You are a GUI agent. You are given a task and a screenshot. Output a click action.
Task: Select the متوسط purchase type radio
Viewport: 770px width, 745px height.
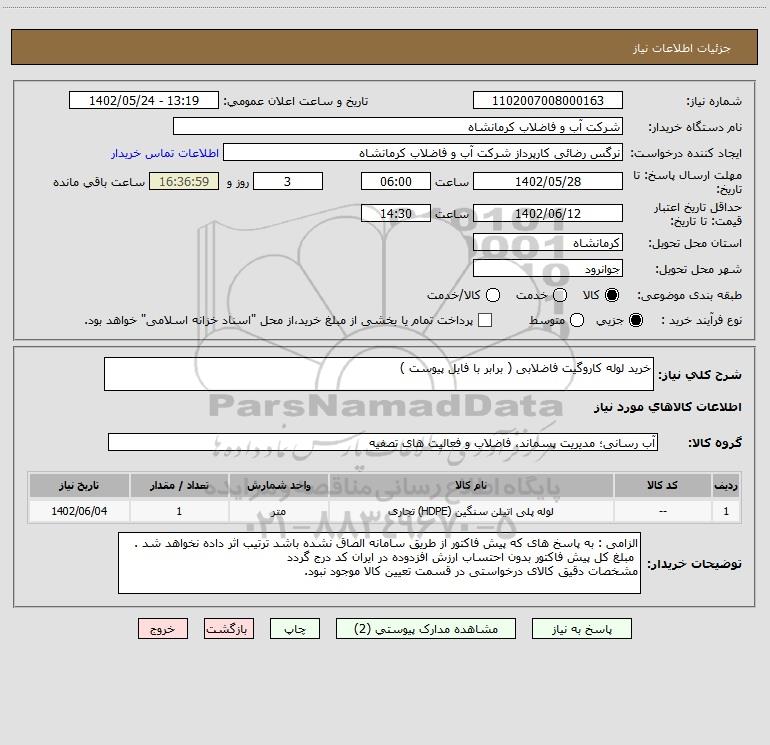[x=577, y=320]
